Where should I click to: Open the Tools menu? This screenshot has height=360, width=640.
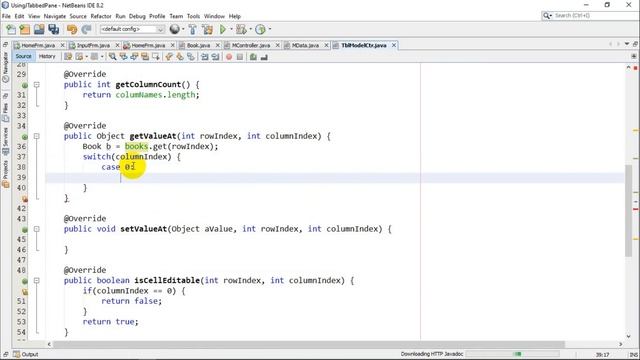tap(193, 16)
